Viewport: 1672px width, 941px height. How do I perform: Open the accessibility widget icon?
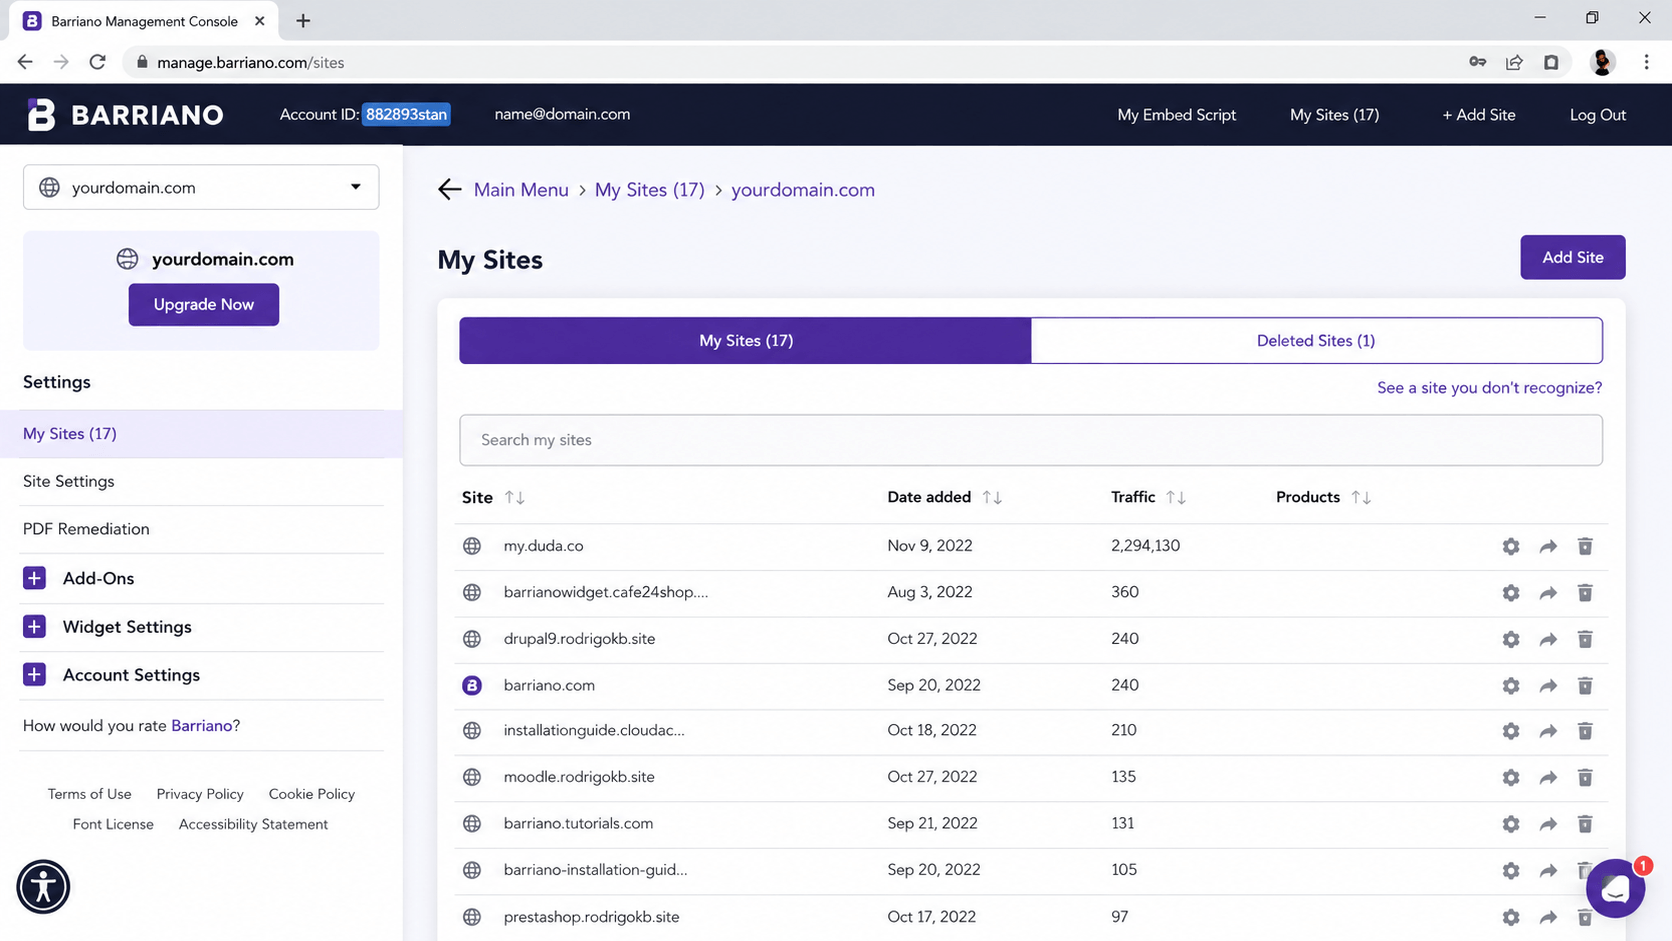click(43, 887)
